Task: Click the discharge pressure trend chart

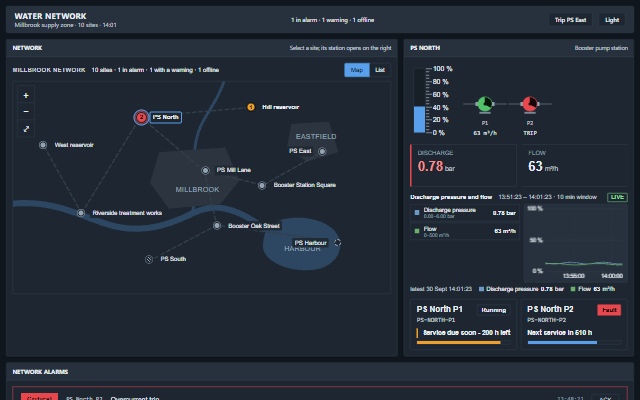Action: tap(576, 242)
